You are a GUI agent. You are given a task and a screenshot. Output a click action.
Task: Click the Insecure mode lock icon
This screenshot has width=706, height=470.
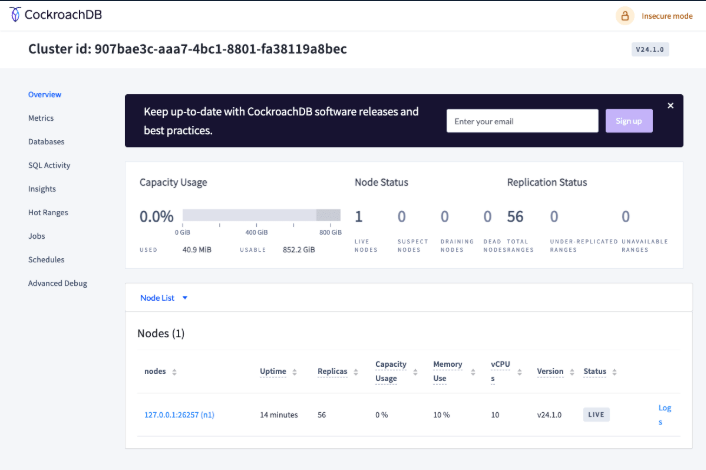[x=625, y=16]
